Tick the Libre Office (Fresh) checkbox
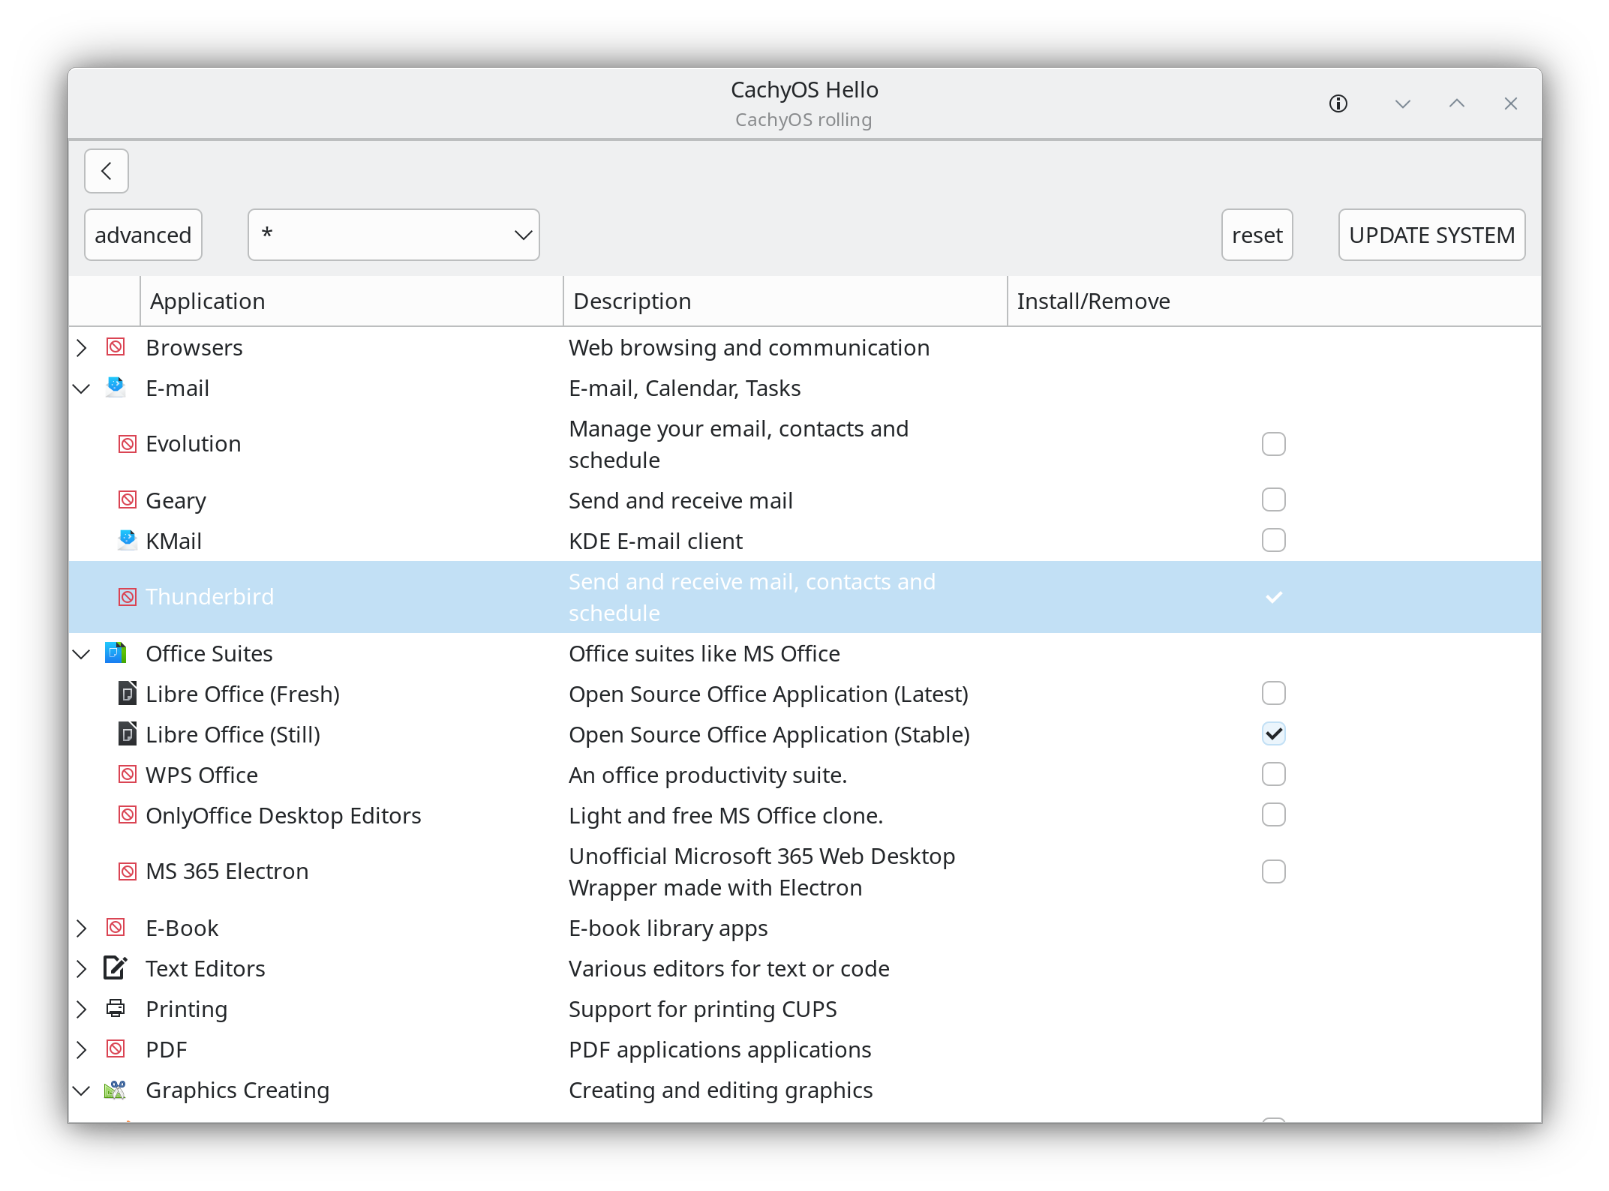 tap(1273, 693)
